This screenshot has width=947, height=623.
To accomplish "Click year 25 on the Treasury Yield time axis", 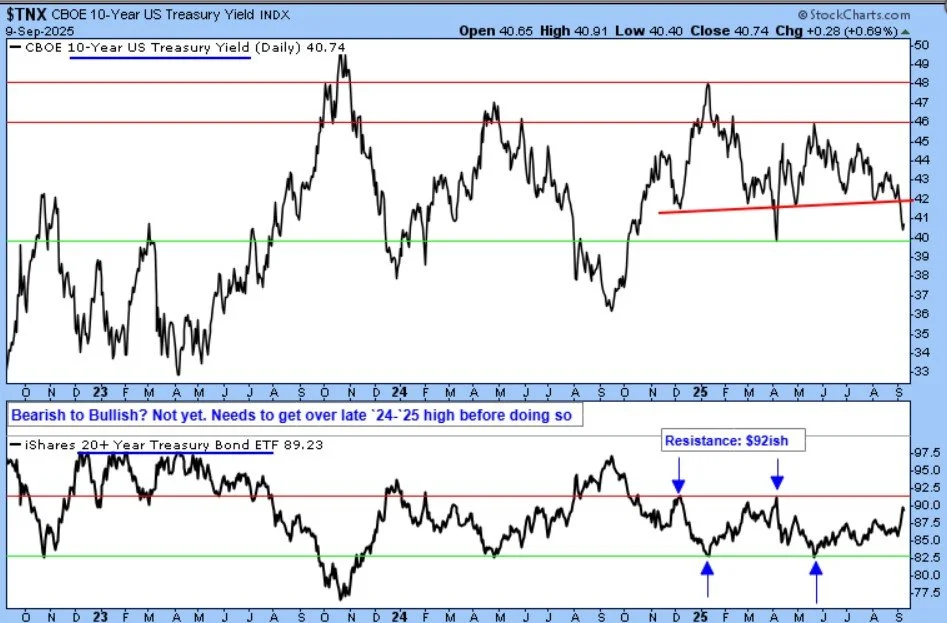I will point(700,393).
